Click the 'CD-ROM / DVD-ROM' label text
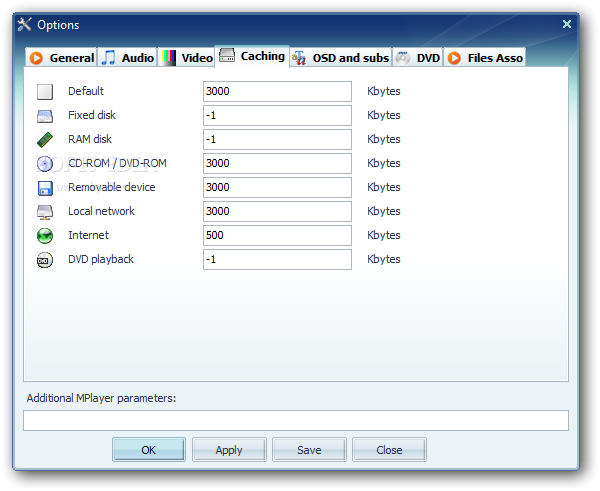The width and height of the screenshot is (600, 491). pos(117,163)
